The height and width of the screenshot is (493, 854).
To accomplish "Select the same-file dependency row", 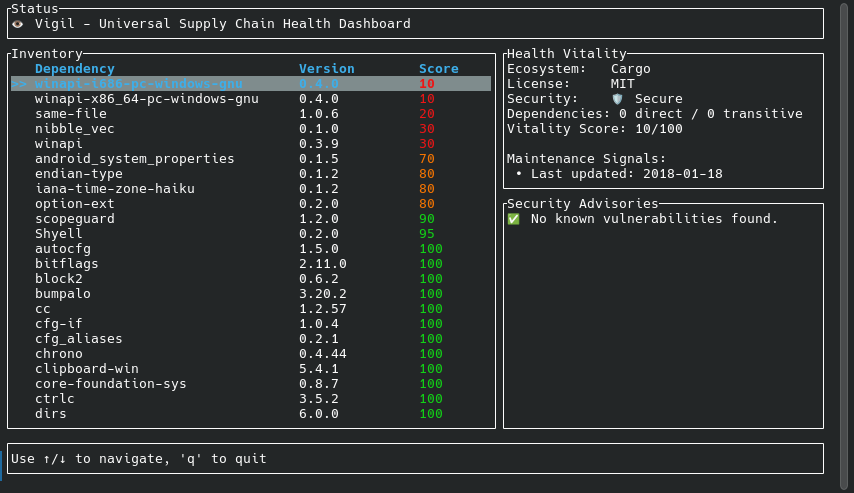I will pyautogui.click(x=251, y=114).
